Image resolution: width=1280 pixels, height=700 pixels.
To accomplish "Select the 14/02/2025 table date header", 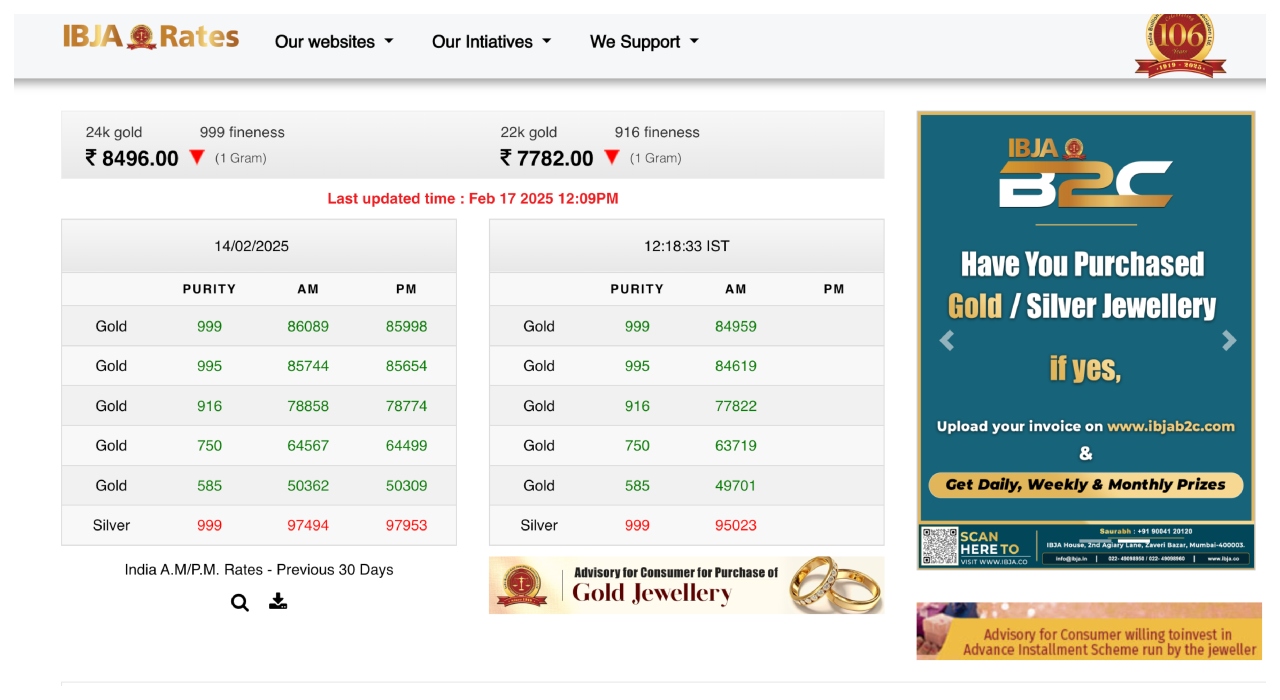I will click(x=252, y=246).
